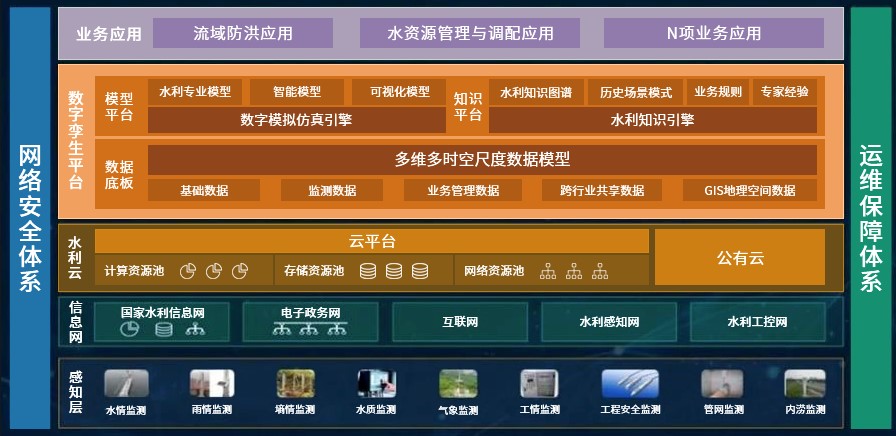Viewport: 896px width, 436px height.
Task: Click the N项业务应用 block
Action: point(714,33)
